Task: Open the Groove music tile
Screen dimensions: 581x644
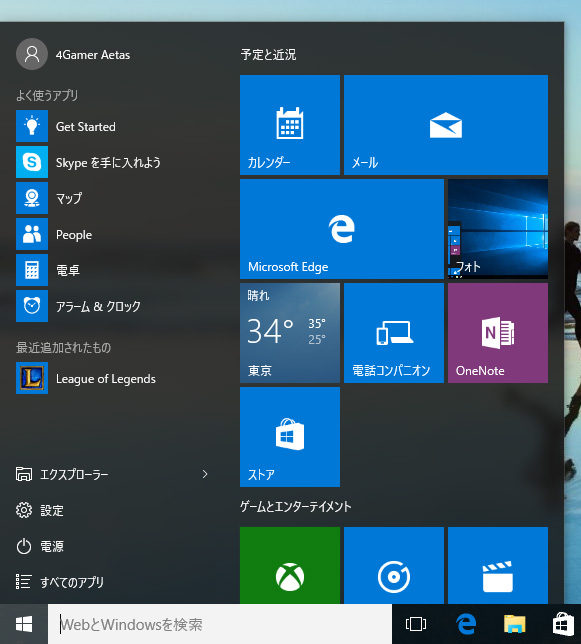Action: [394, 565]
